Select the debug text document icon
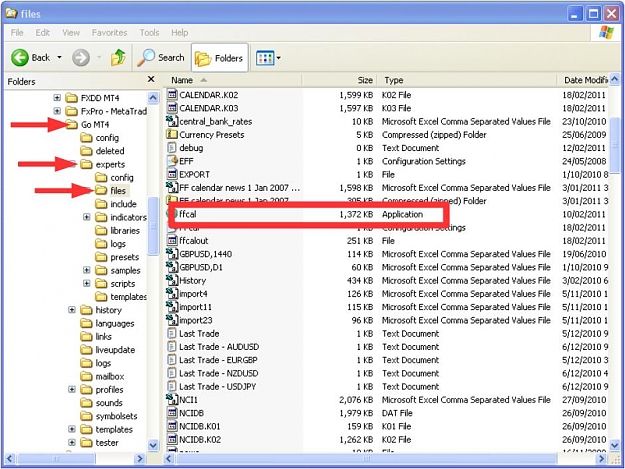The width and height of the screenshot is (625, 469). pos(172,148)
